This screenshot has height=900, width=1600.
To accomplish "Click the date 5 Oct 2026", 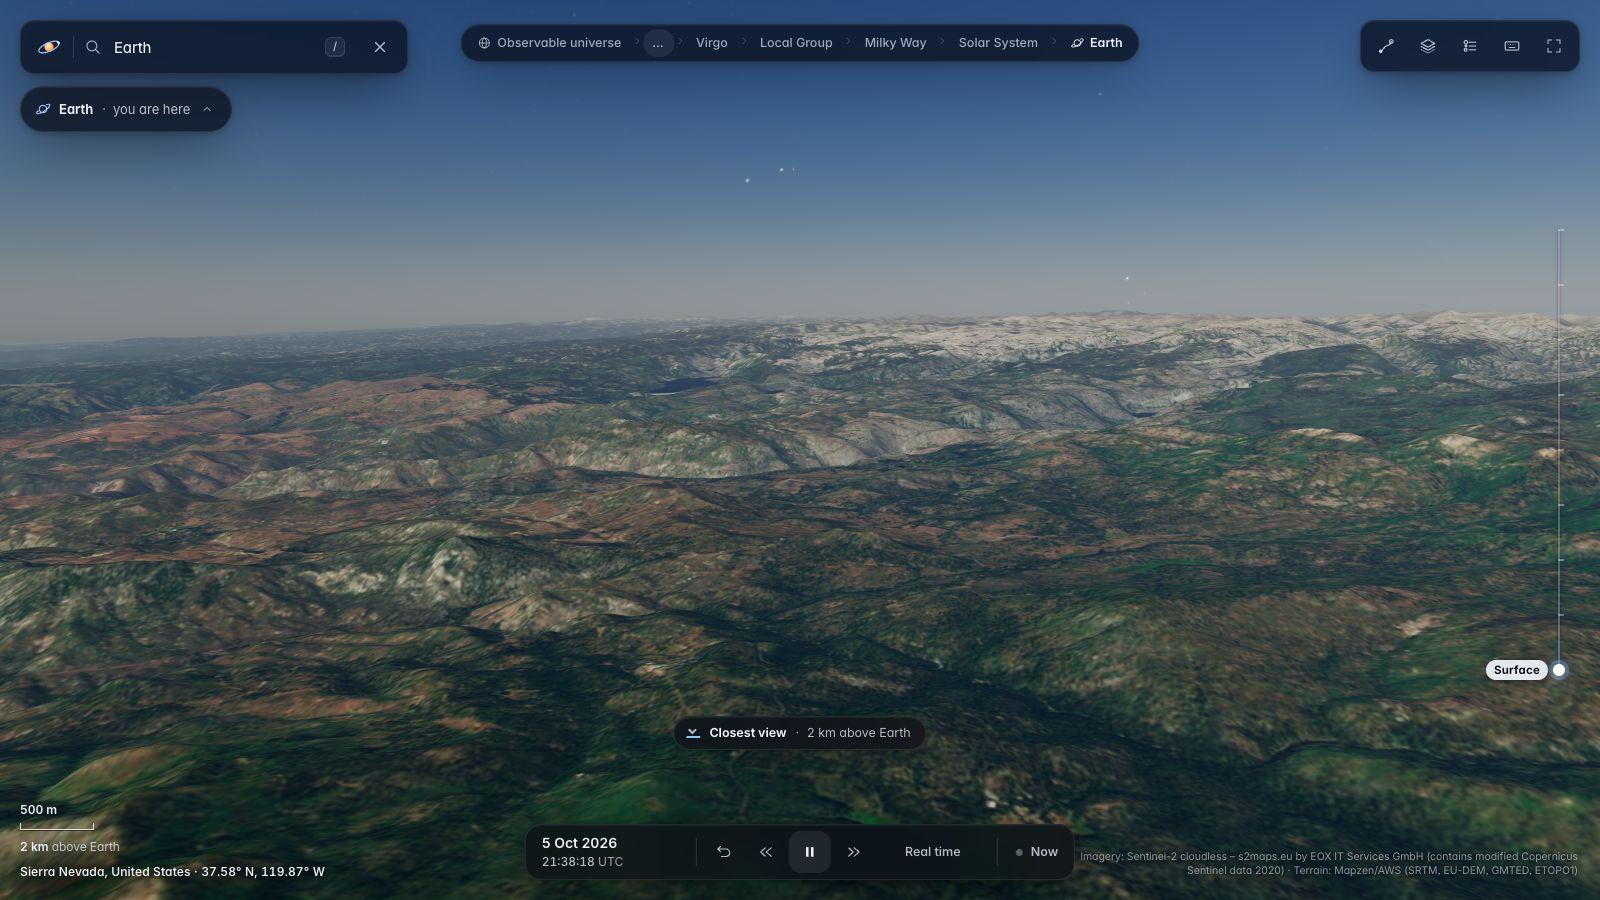I will (x=580, y=843).
